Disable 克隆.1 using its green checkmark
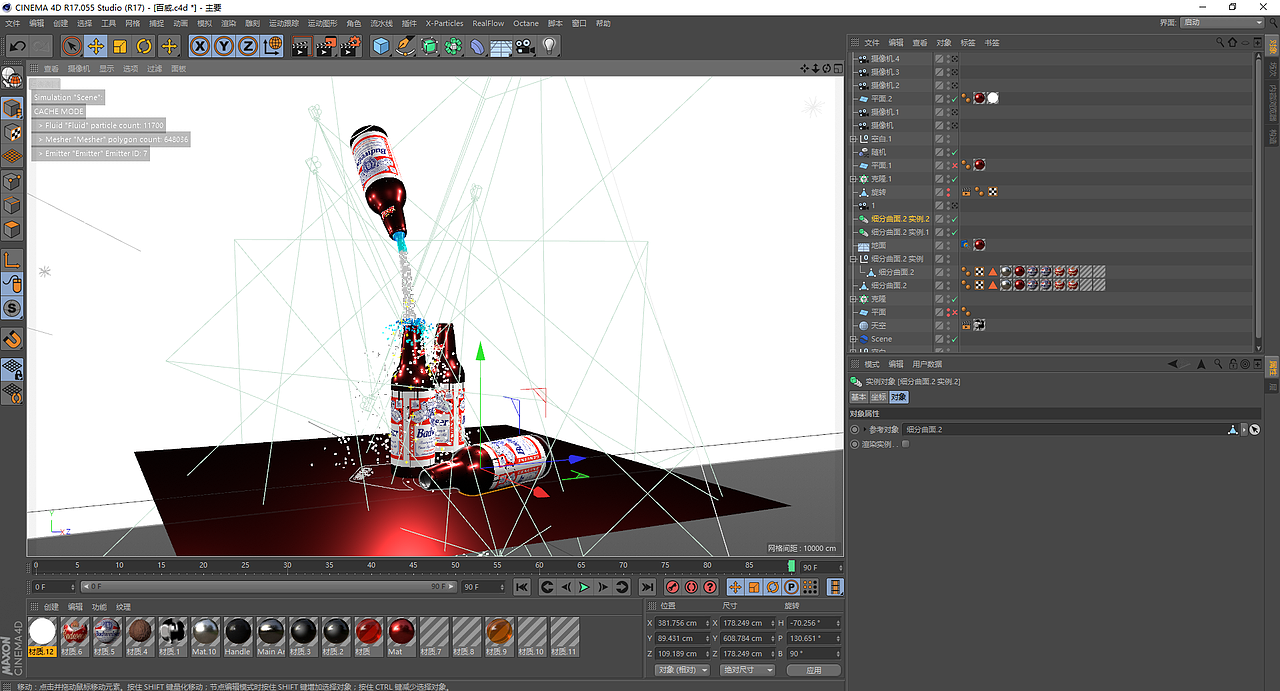This screenshot has width=1280, height=691. click(x=954, y=179)
